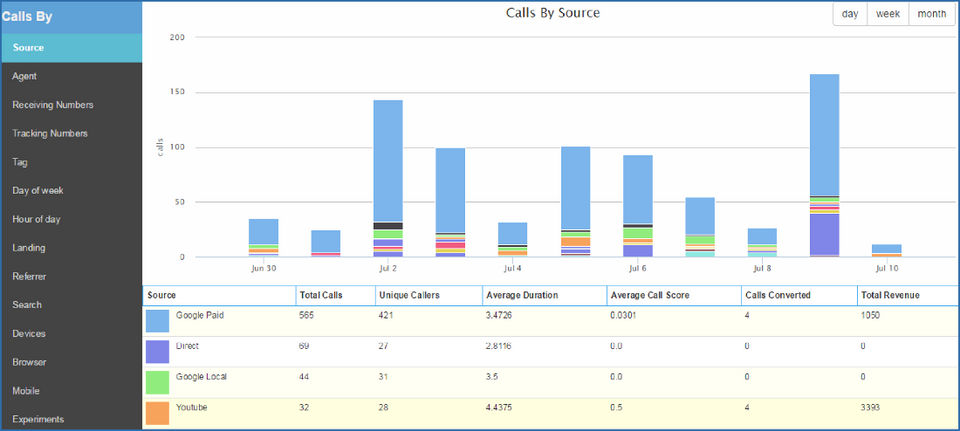Viewport: 960px width, 431px height.
Task: Click total revenue value 1050
Action: click(x=870, y=315)
